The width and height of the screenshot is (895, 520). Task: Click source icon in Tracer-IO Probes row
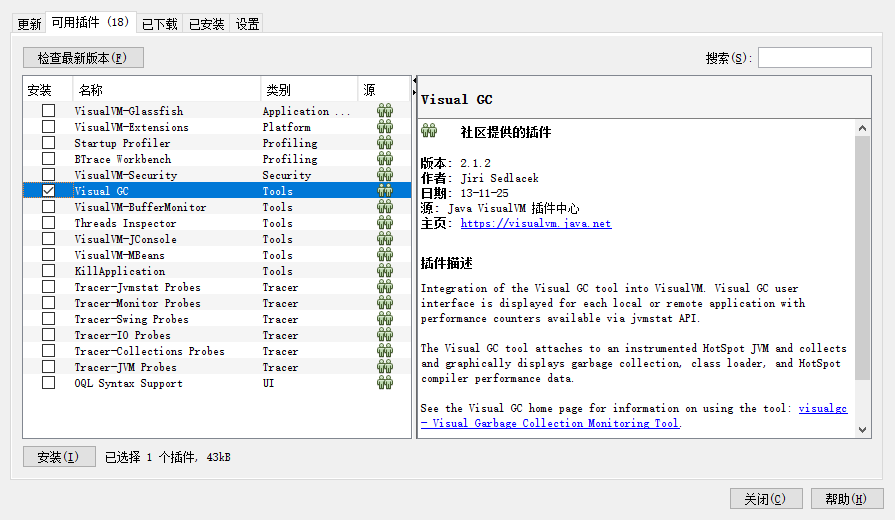click(x=385, y=334)
